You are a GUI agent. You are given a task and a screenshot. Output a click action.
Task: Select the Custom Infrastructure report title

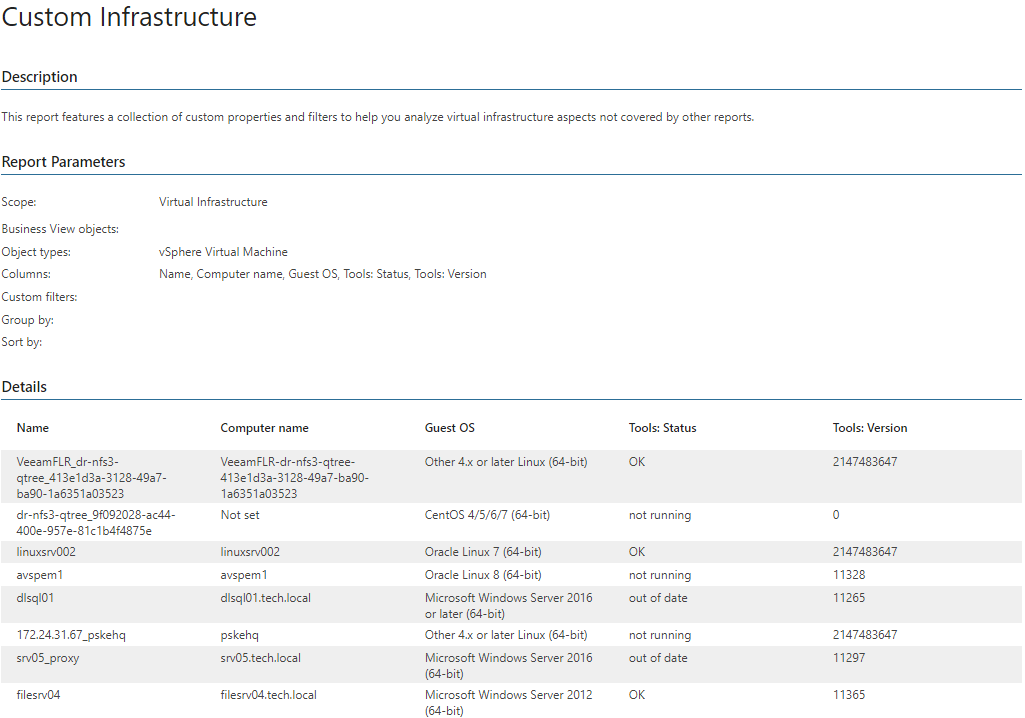tap(129, 16)
